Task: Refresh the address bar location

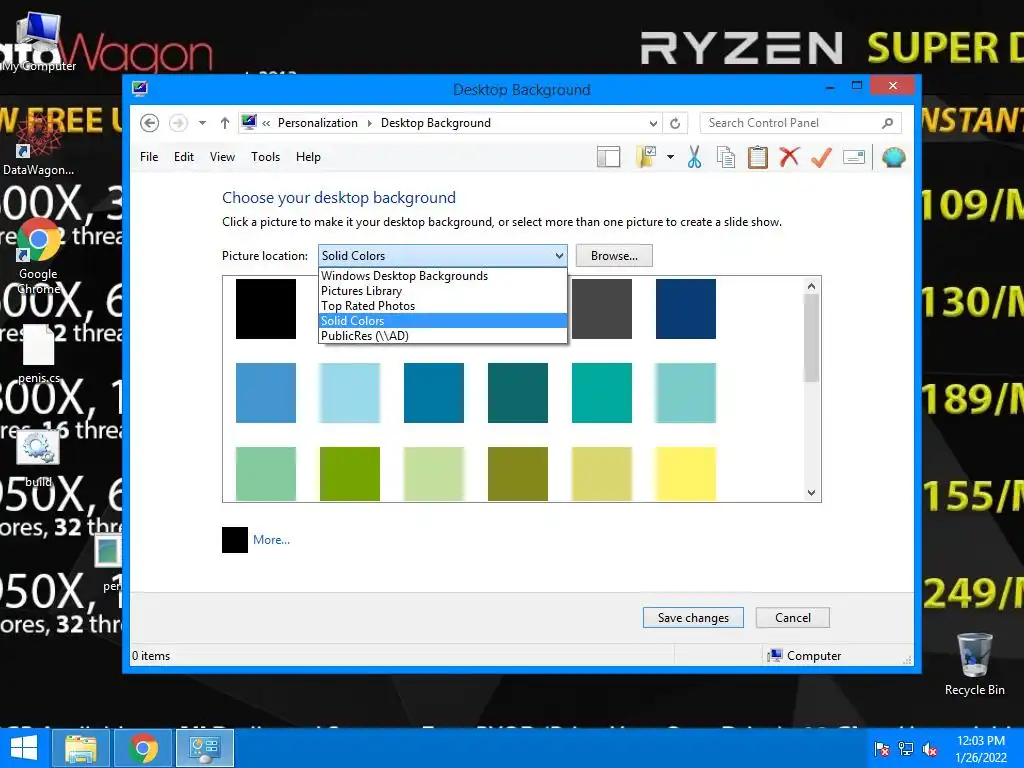Action: 675,123
